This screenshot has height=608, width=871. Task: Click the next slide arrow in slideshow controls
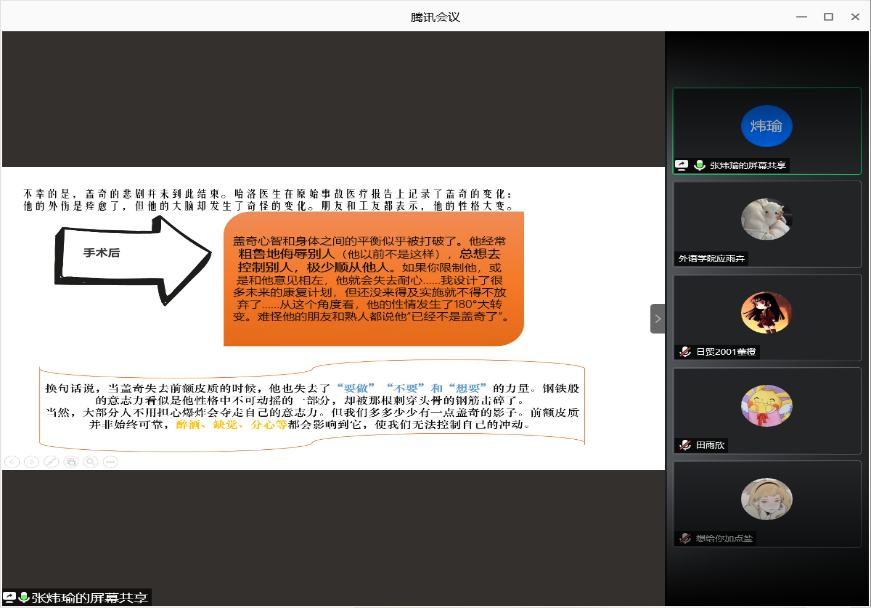pyautogui.click(x=31, y=461)
